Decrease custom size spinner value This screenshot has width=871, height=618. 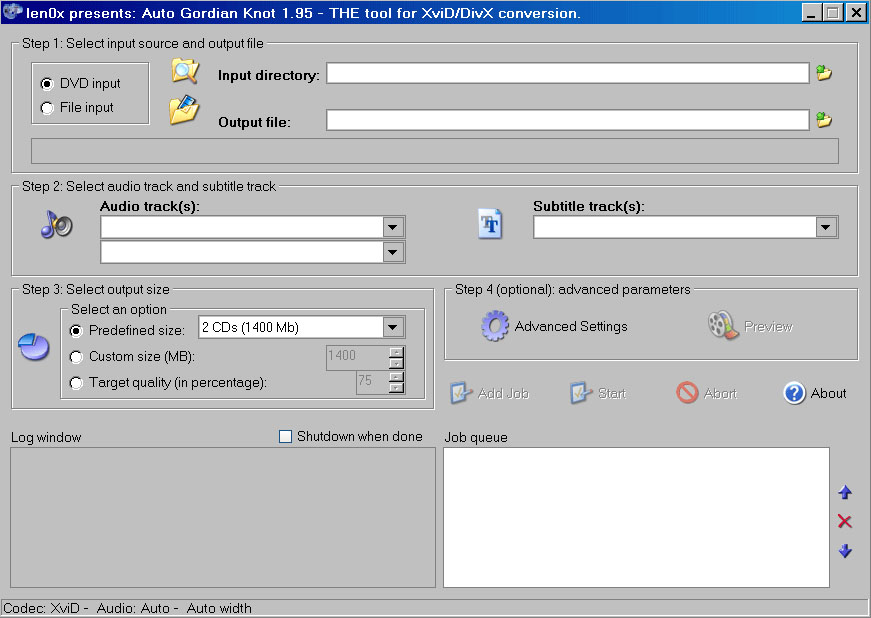coord(397,363)
